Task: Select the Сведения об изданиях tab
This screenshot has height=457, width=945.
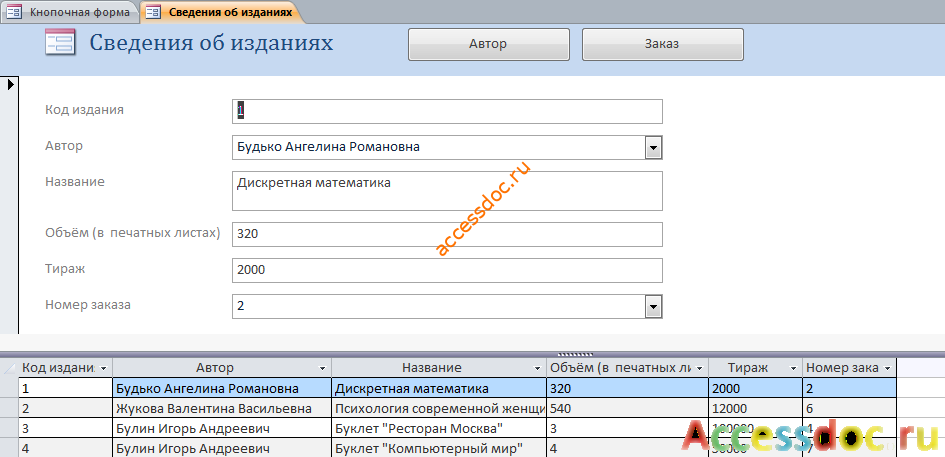Action: 221,12
